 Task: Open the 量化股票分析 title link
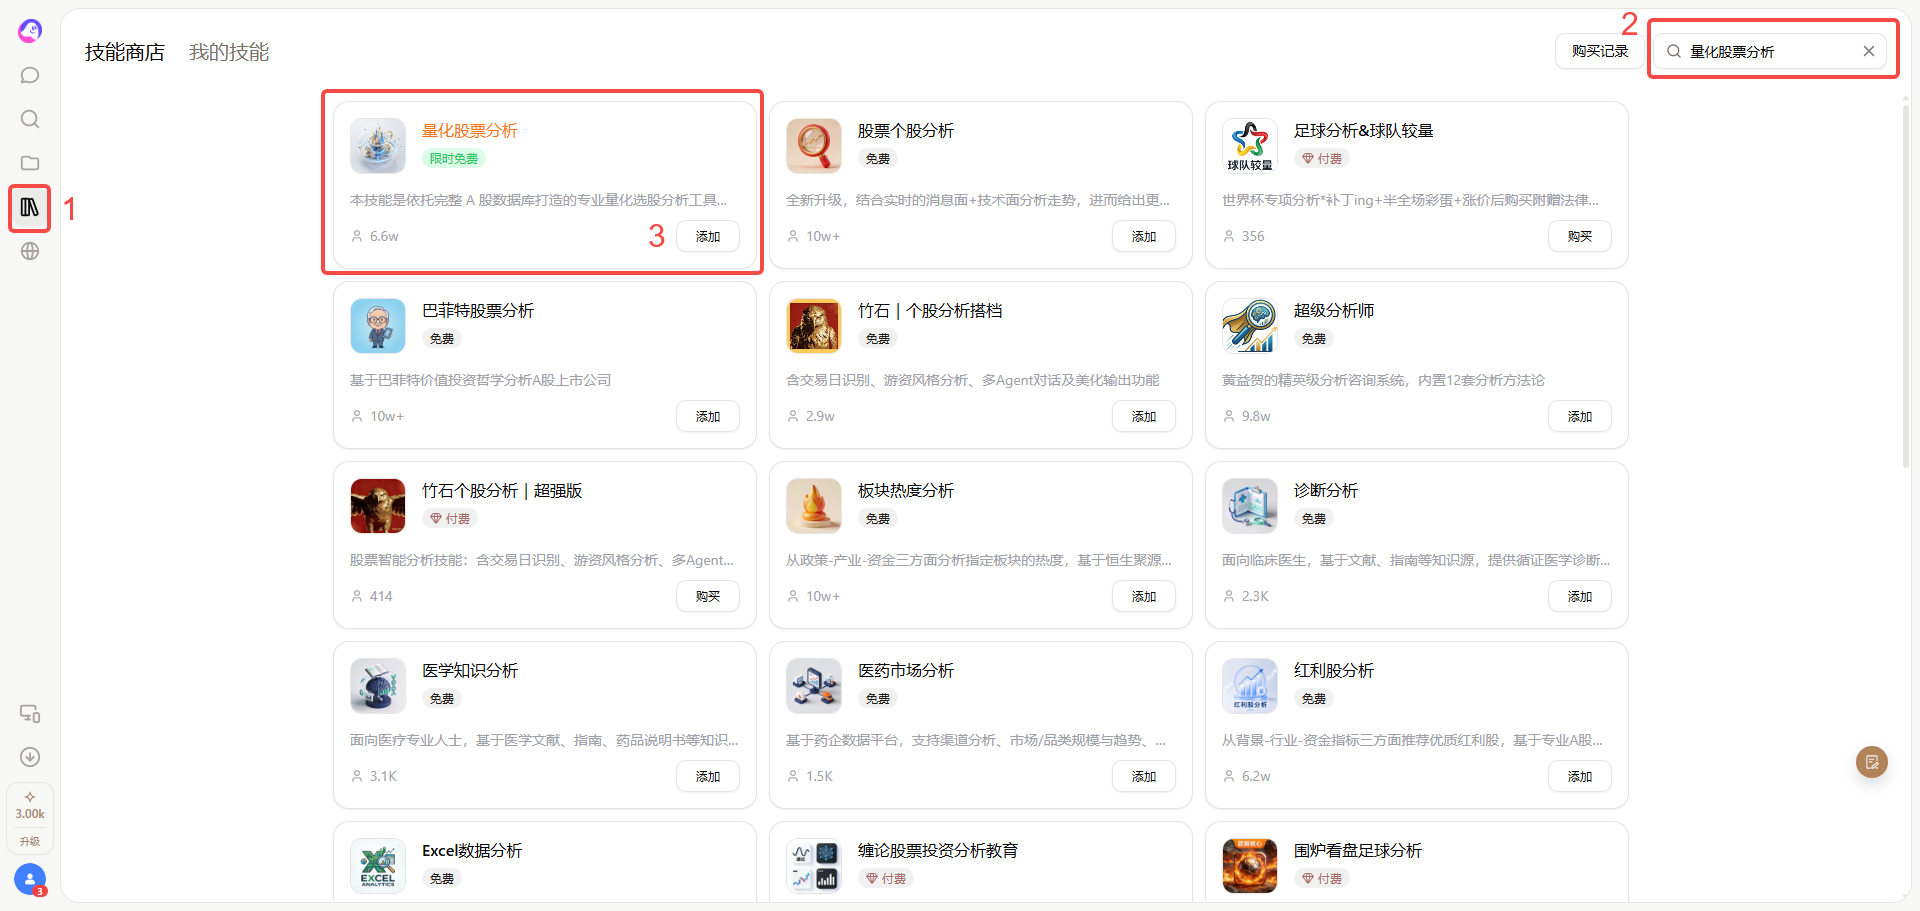point(470,131)
